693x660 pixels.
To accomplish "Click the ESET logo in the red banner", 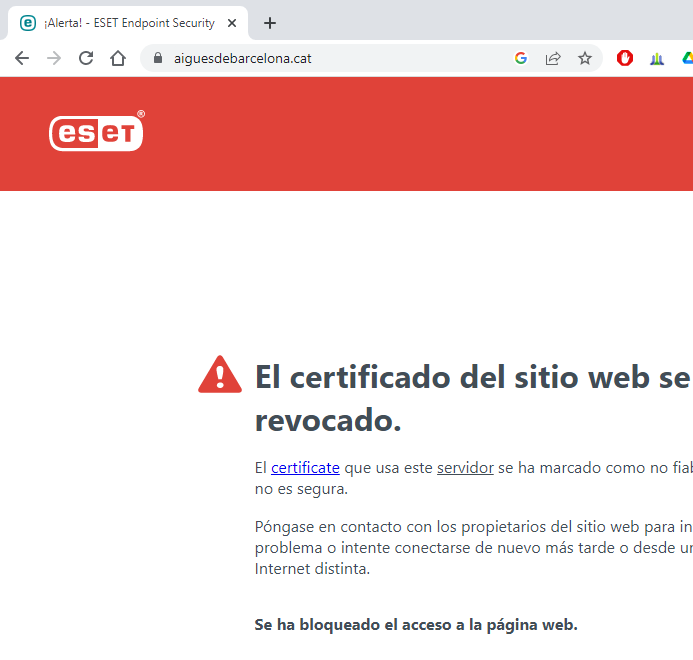I will (x=97, y=131).
